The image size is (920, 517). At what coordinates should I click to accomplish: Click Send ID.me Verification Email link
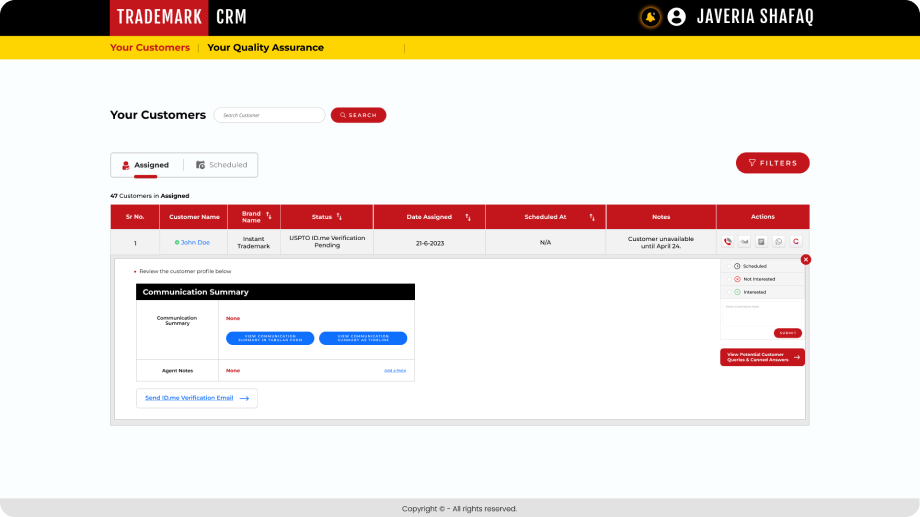(x=196, y=398)
